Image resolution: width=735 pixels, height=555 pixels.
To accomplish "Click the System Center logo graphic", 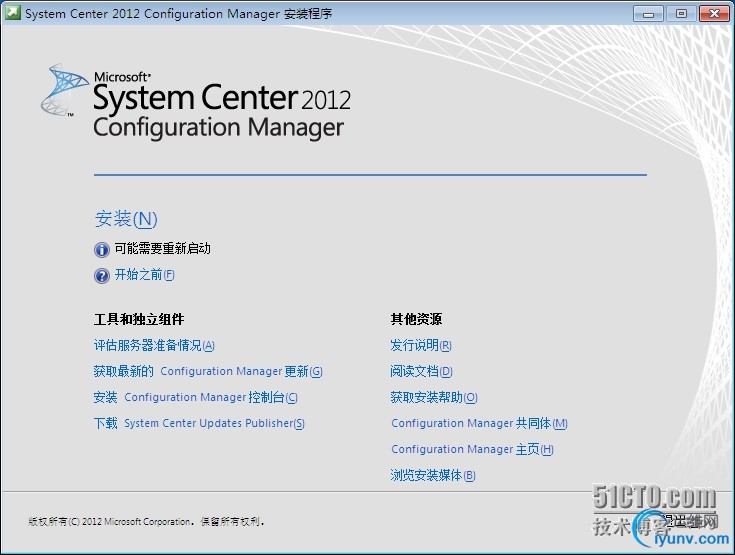I will [x=64, y=90].
